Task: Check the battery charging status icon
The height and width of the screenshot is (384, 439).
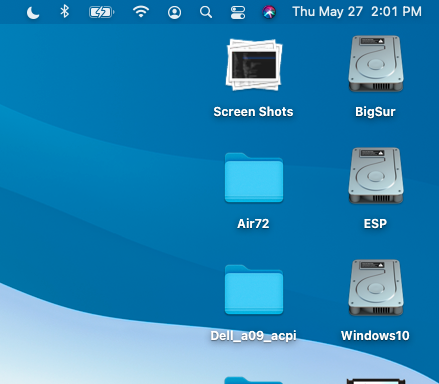Action: click(x=102, y=13)
